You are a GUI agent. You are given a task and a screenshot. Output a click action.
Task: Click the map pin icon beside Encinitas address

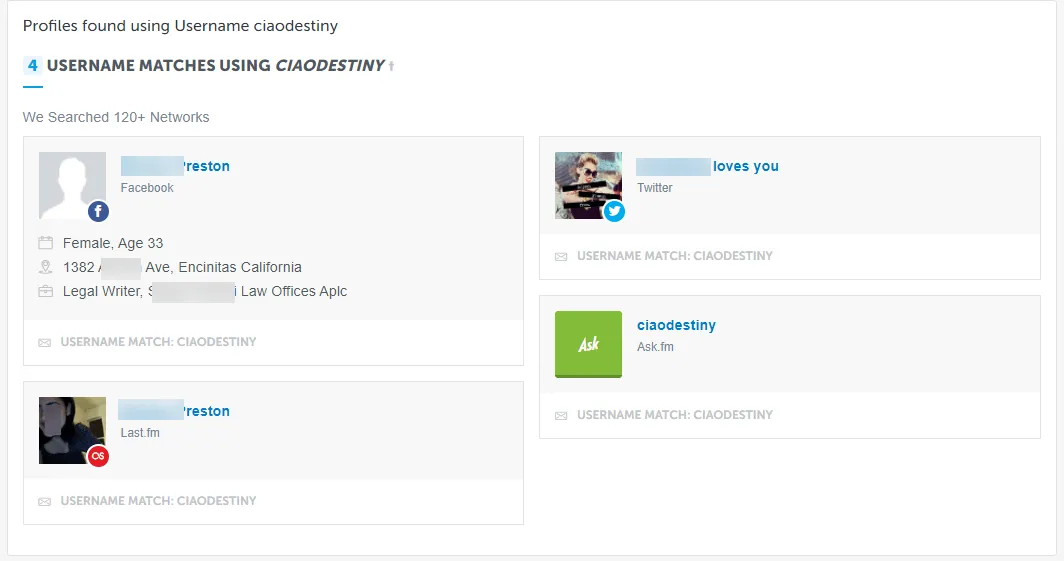pos(45,267)
